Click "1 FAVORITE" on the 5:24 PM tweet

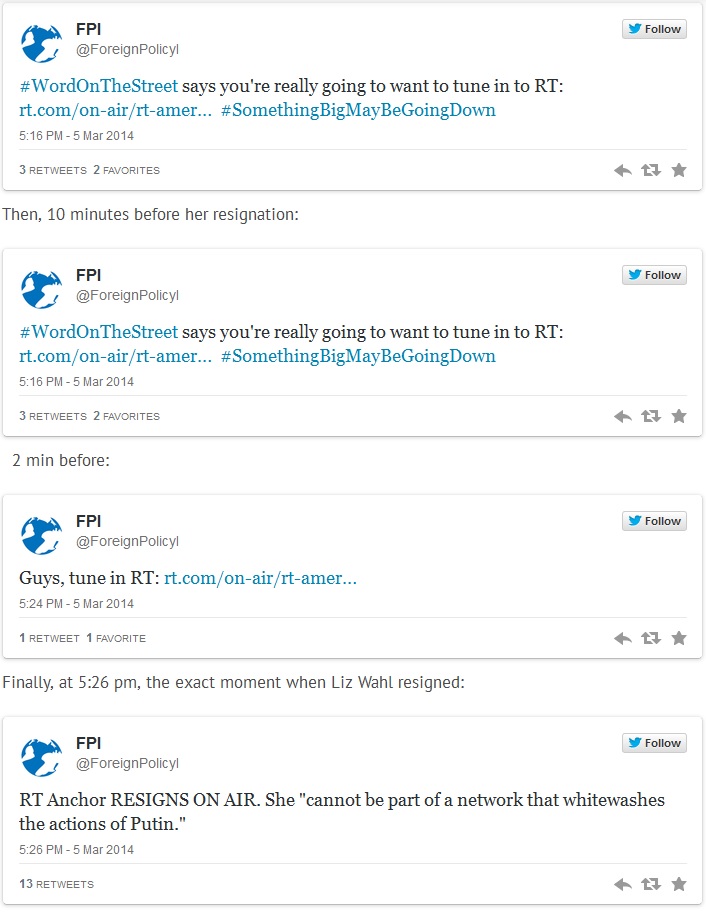116,638
